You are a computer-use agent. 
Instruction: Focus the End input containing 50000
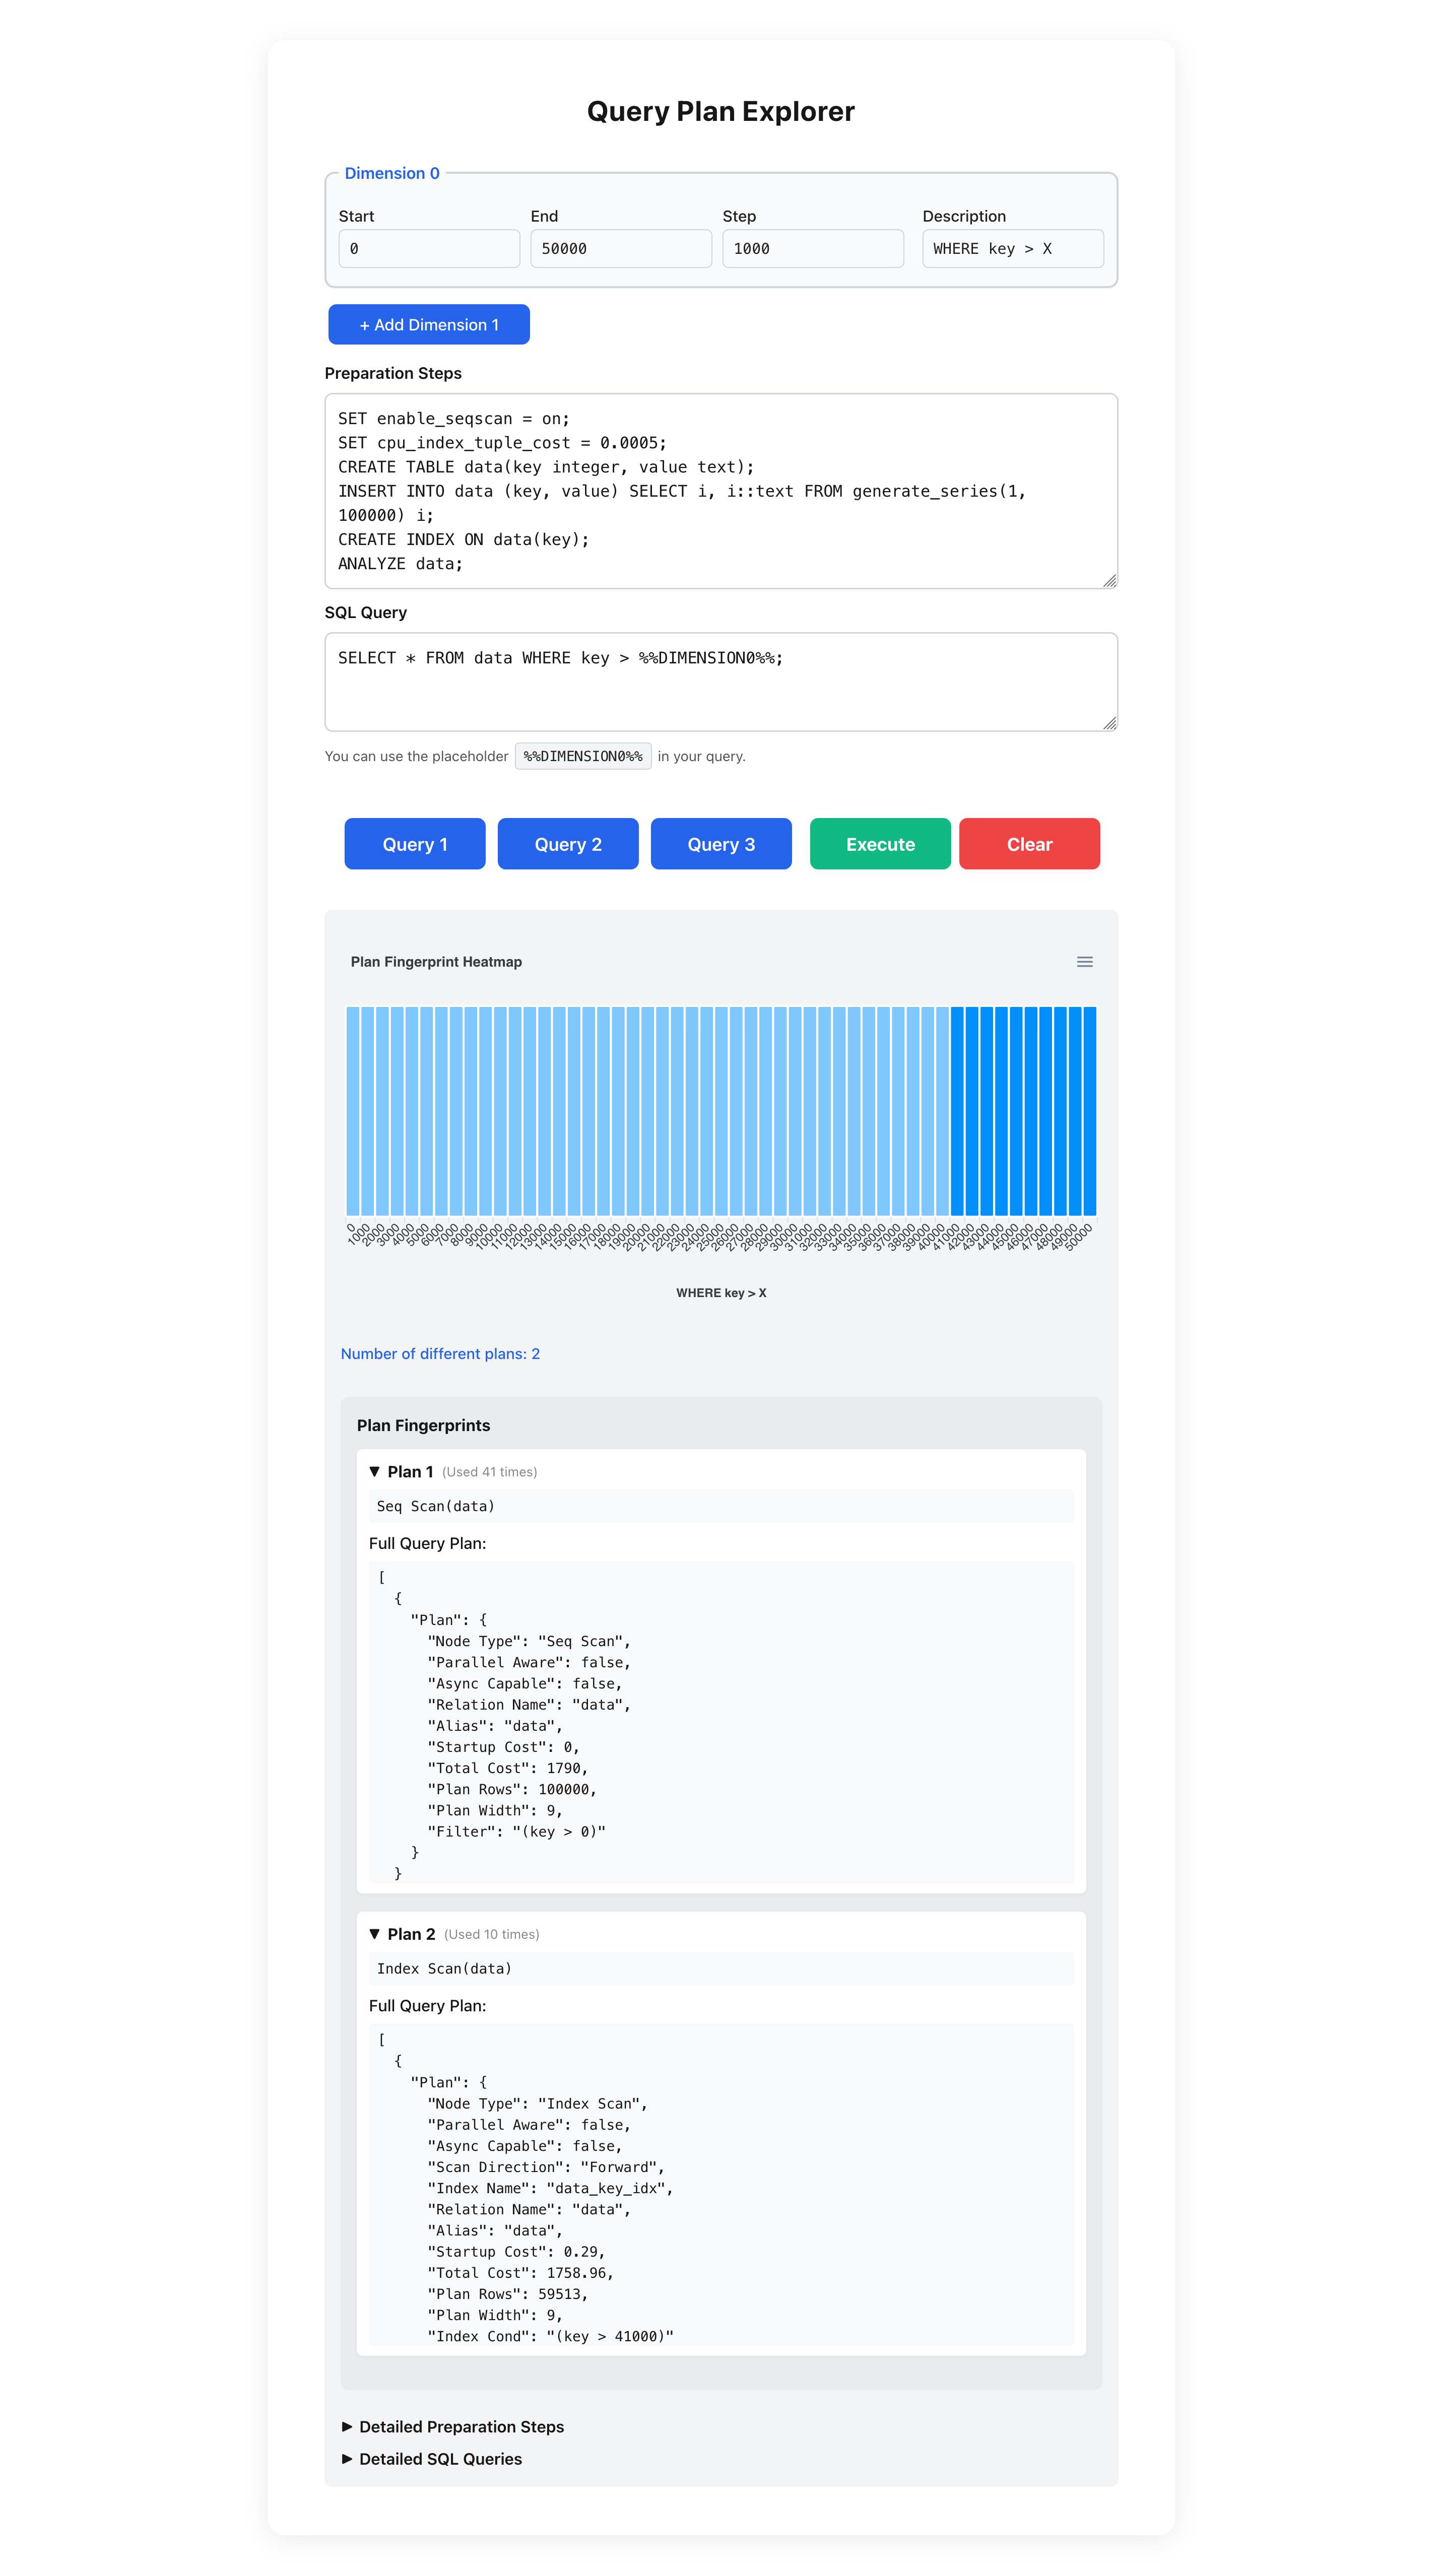[x=621, y=249]
